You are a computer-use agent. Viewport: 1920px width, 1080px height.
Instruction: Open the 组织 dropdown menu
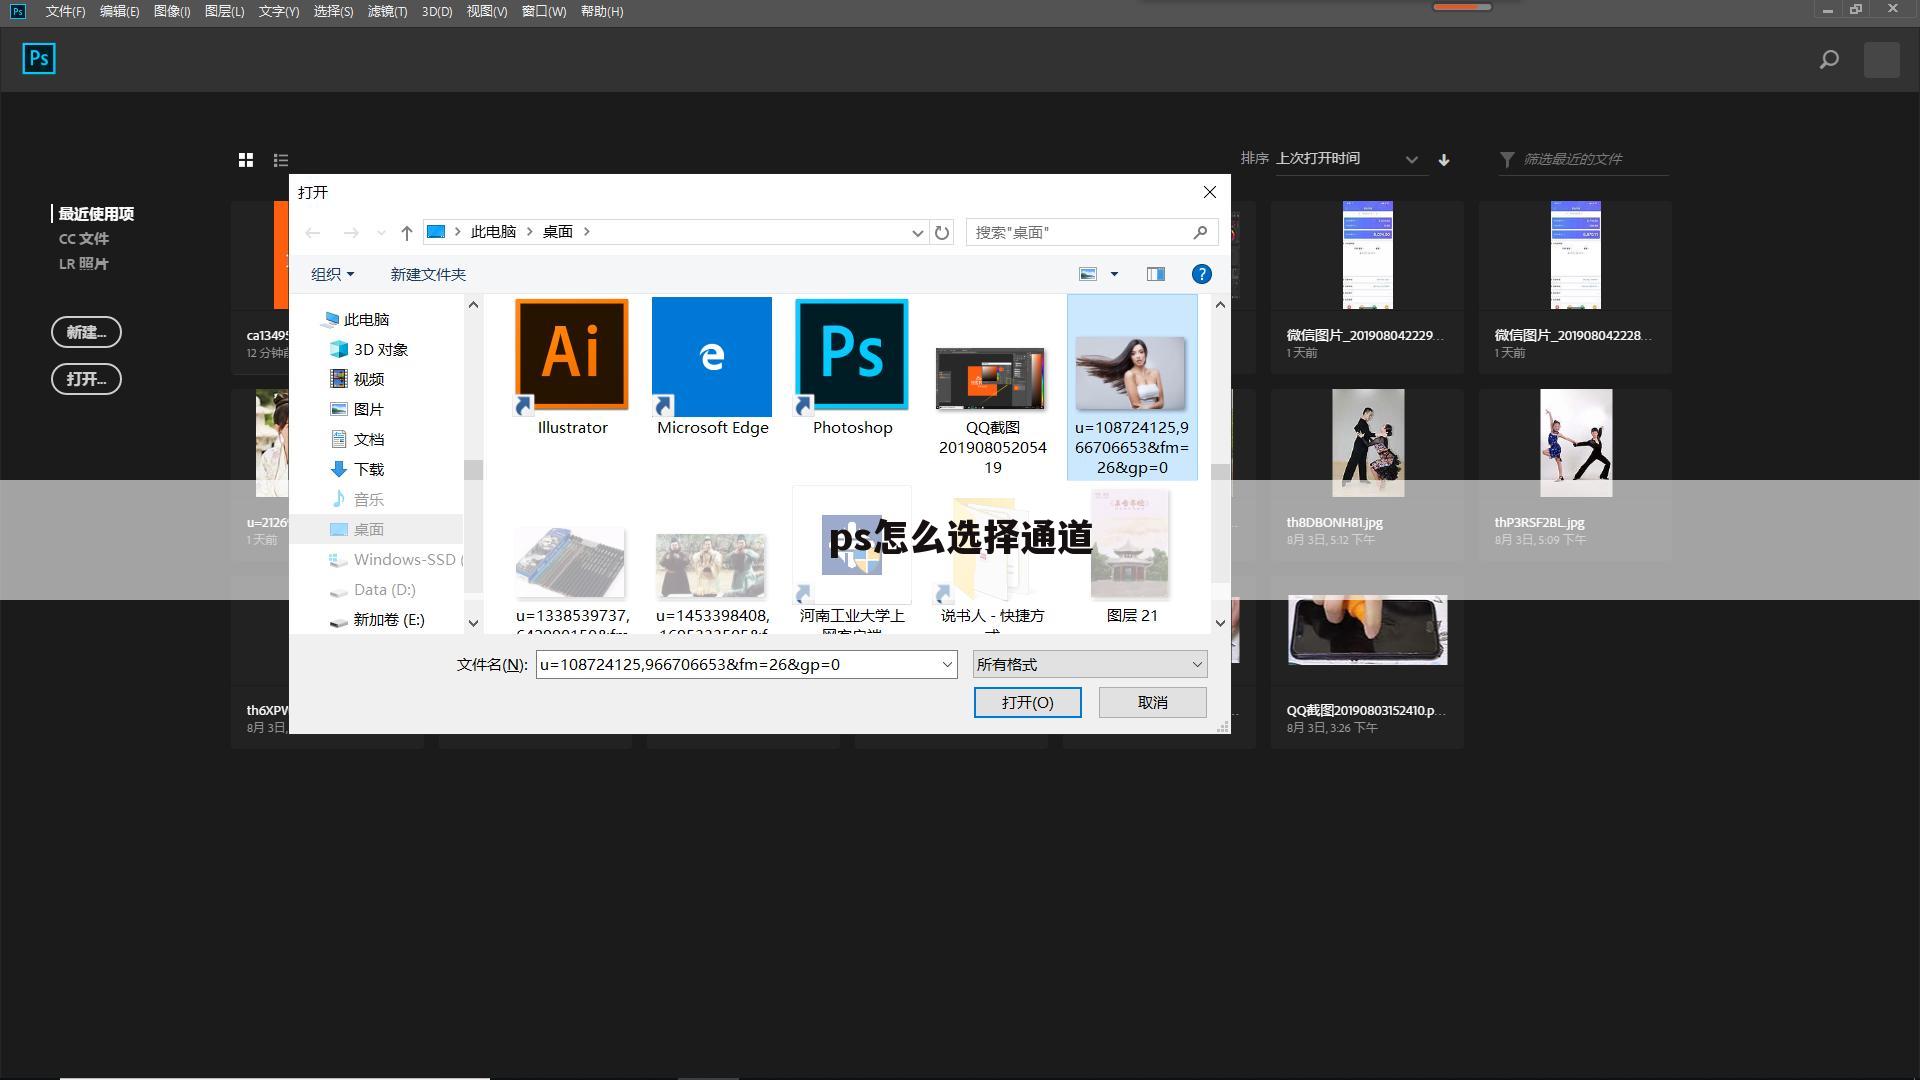click(x=332, y=274)
